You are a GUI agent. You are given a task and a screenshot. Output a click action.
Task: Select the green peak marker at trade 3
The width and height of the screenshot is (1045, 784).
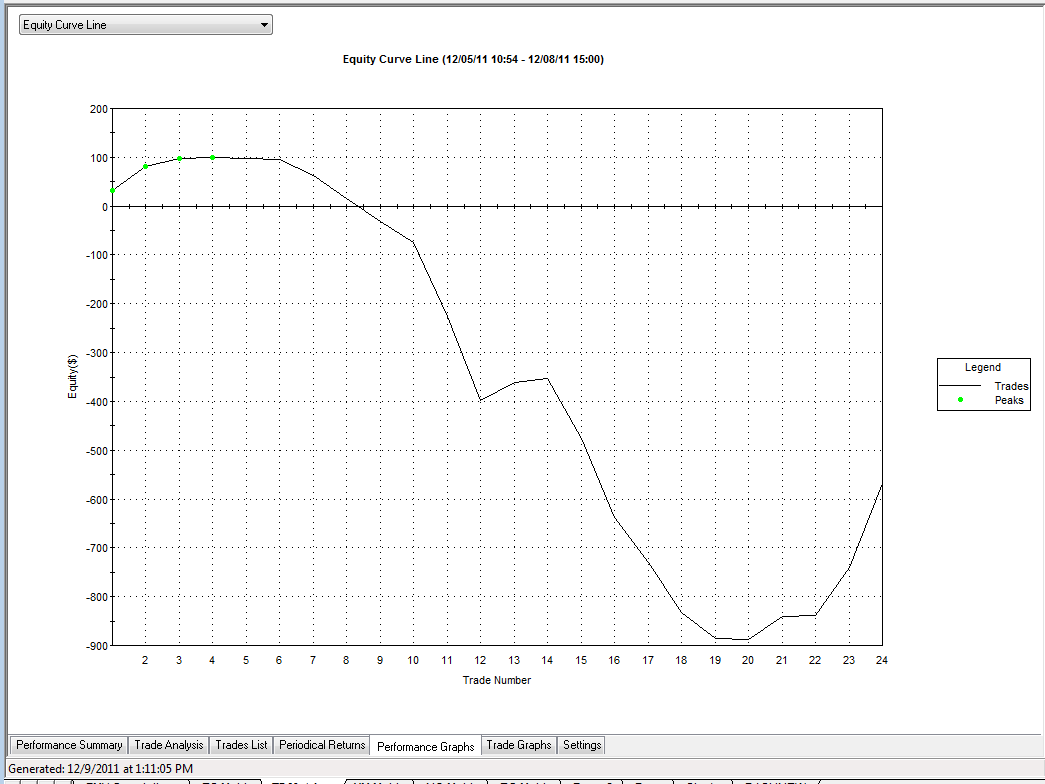pyautogui.click(x=179, y=159)
